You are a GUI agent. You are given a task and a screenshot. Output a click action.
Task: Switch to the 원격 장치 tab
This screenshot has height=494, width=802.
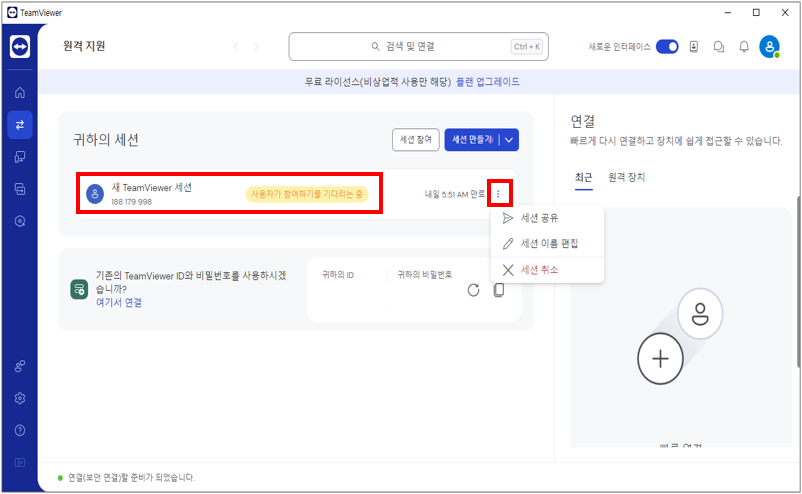pos(627,177)
